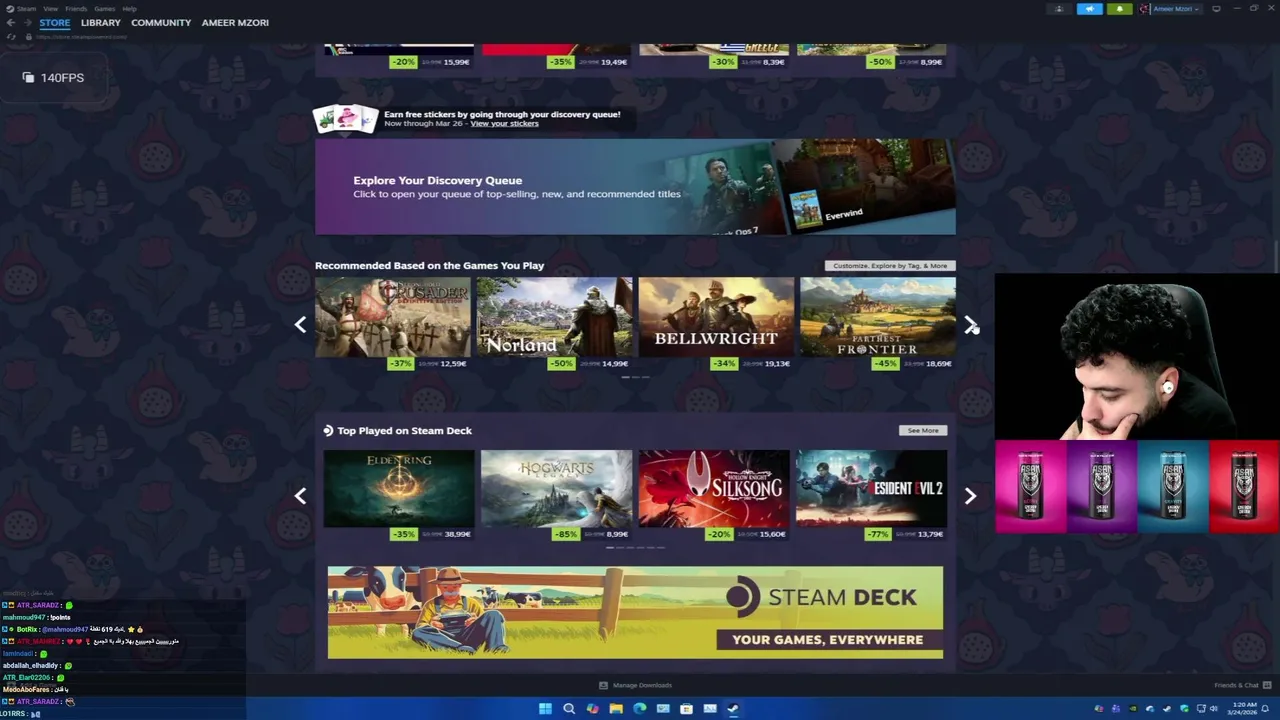Open the Windows Start menu
Screen dimensions: 1280x720
click(545, 708)
